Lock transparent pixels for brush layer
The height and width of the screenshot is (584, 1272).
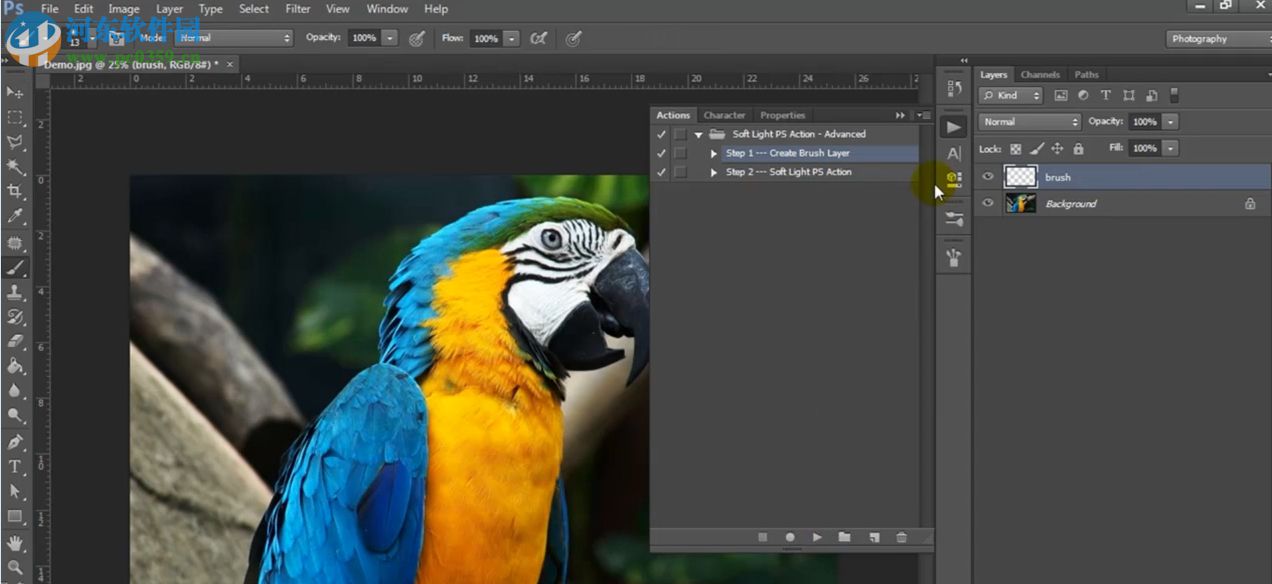[x=1016, y=149]
